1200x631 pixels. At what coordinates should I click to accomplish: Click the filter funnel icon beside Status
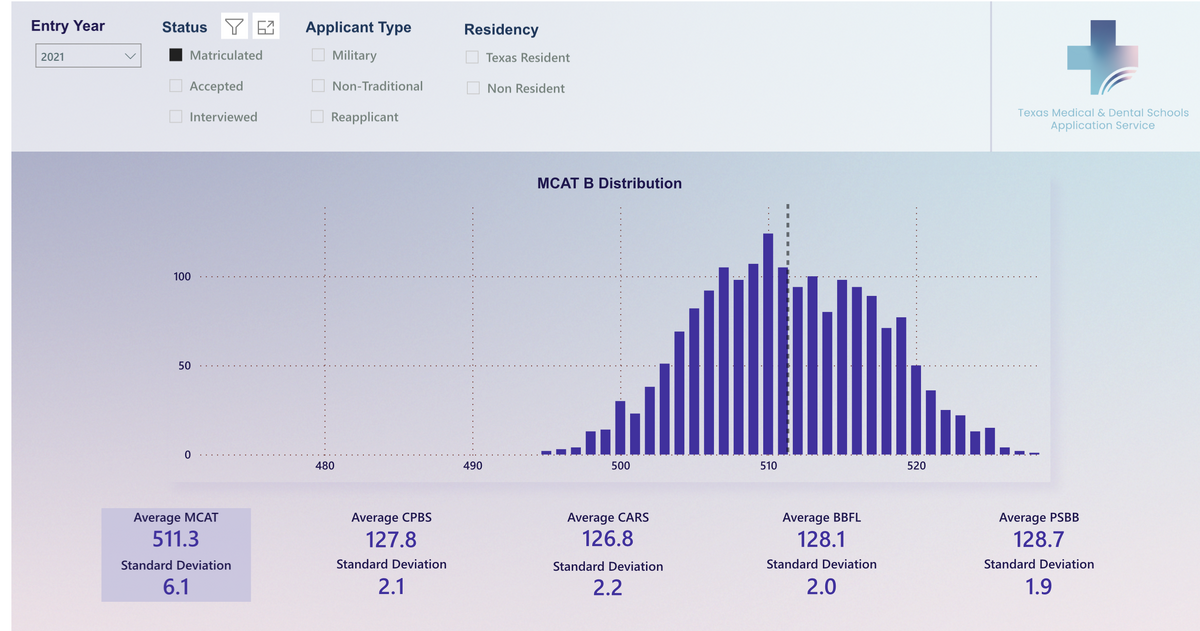pyautogui.click(x=234, y=27)
